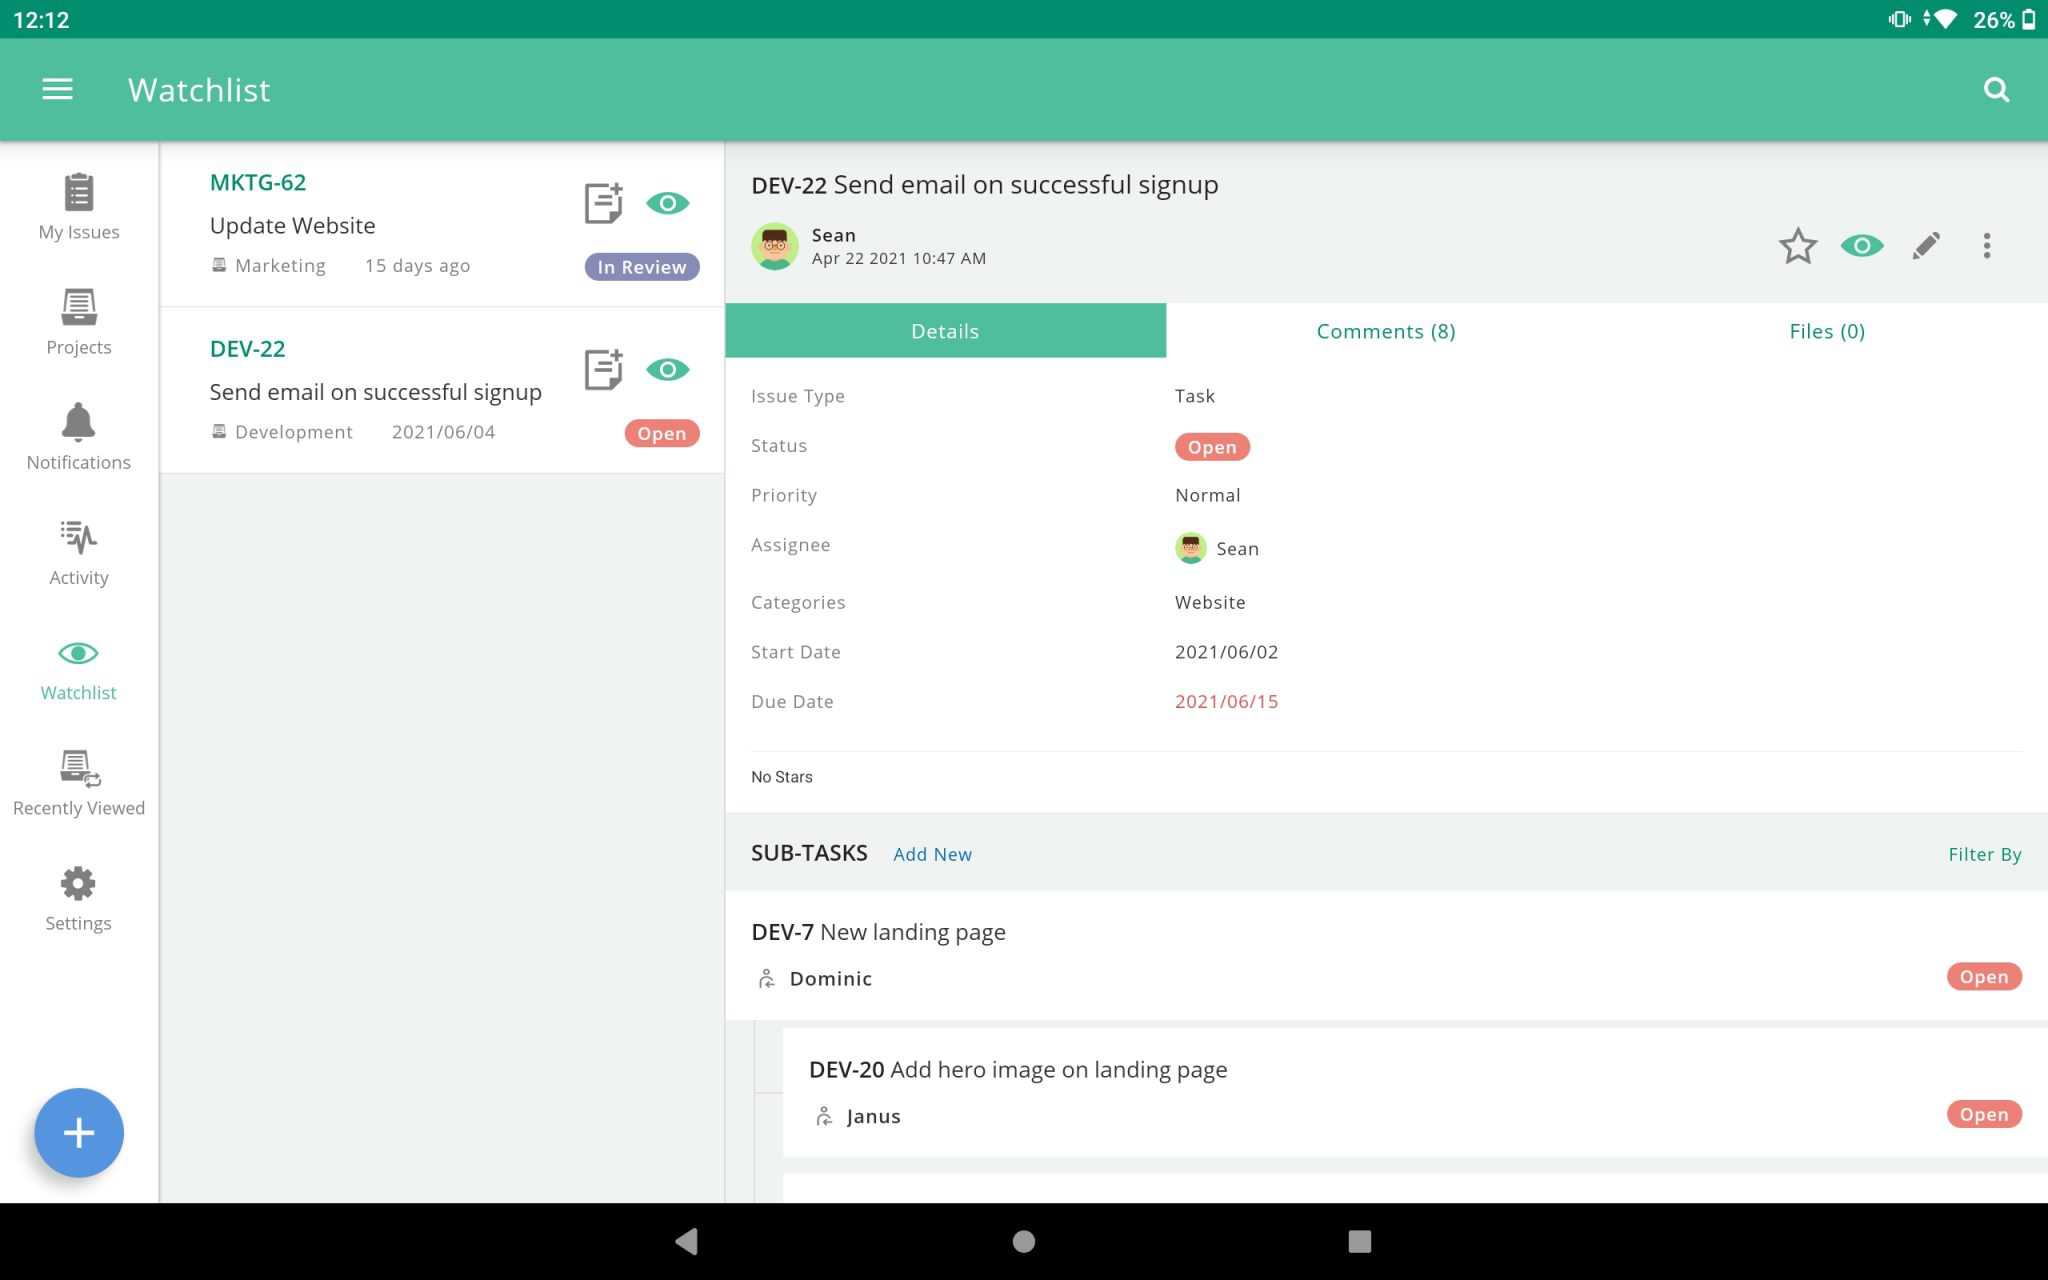Open the three-dot overflow menu
This screenshot has width=2048, height=1280.
coord(1987,245)
